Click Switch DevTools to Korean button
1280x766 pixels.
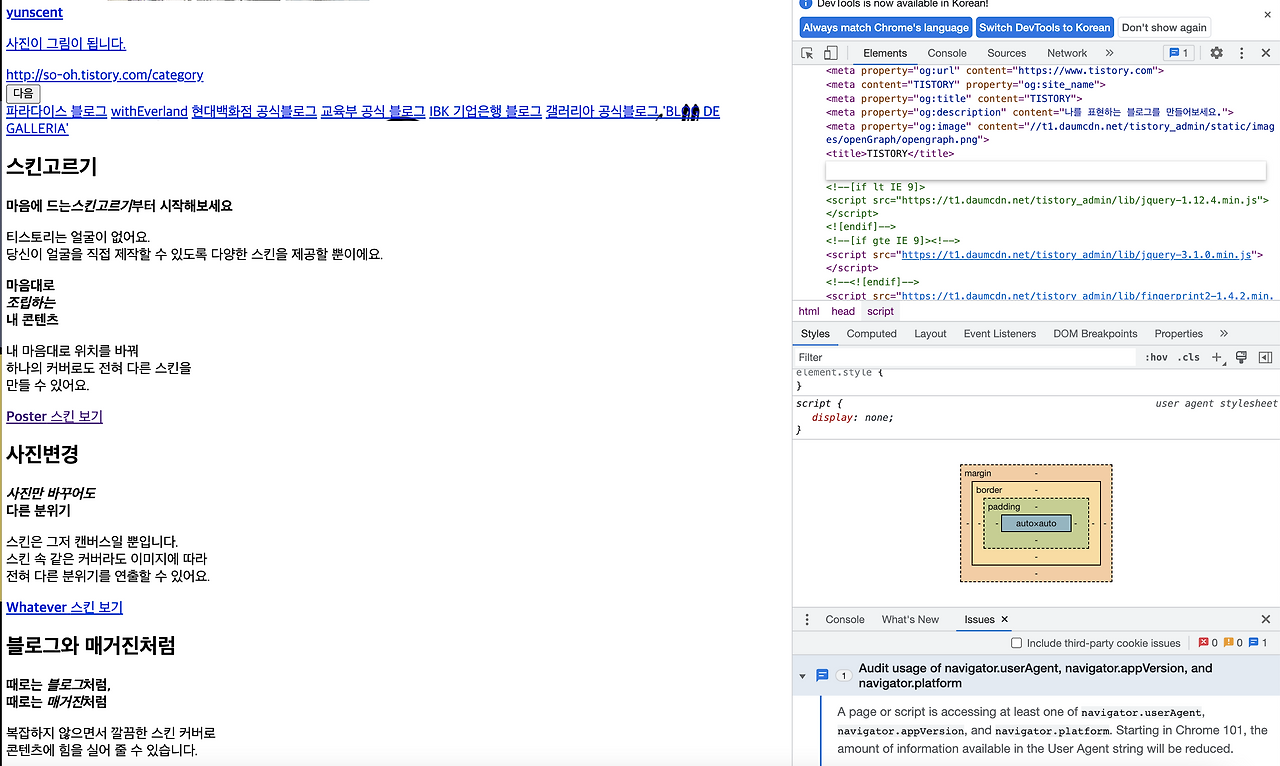click(1044, 28)
